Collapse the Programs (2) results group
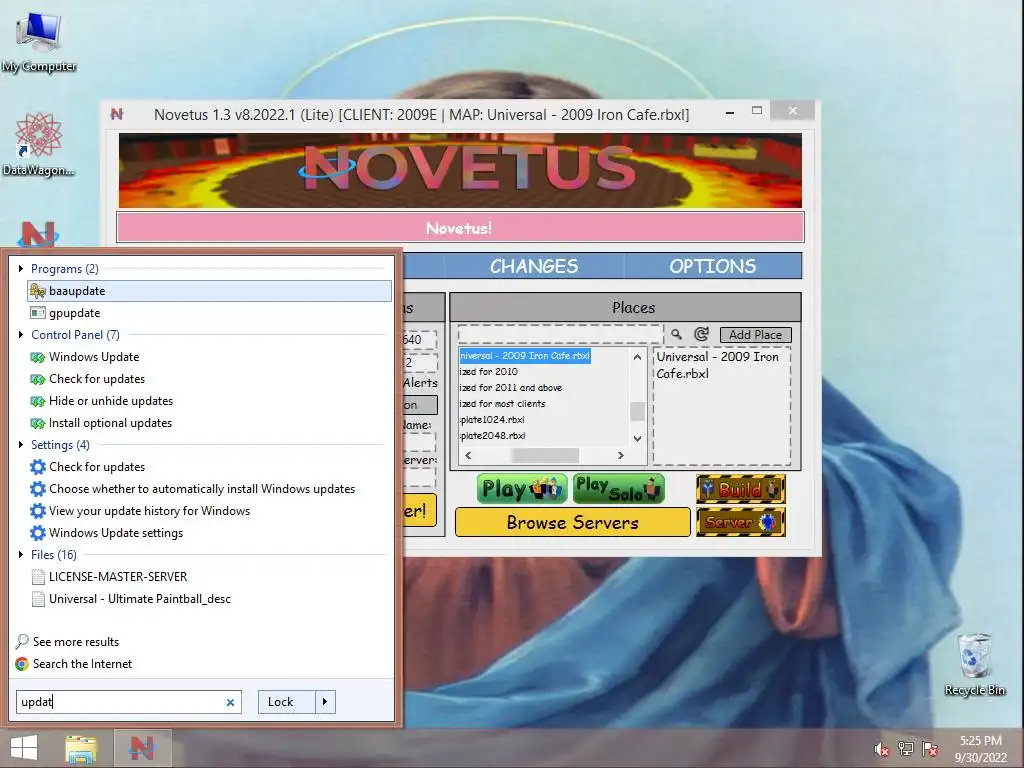 point(21,268)
